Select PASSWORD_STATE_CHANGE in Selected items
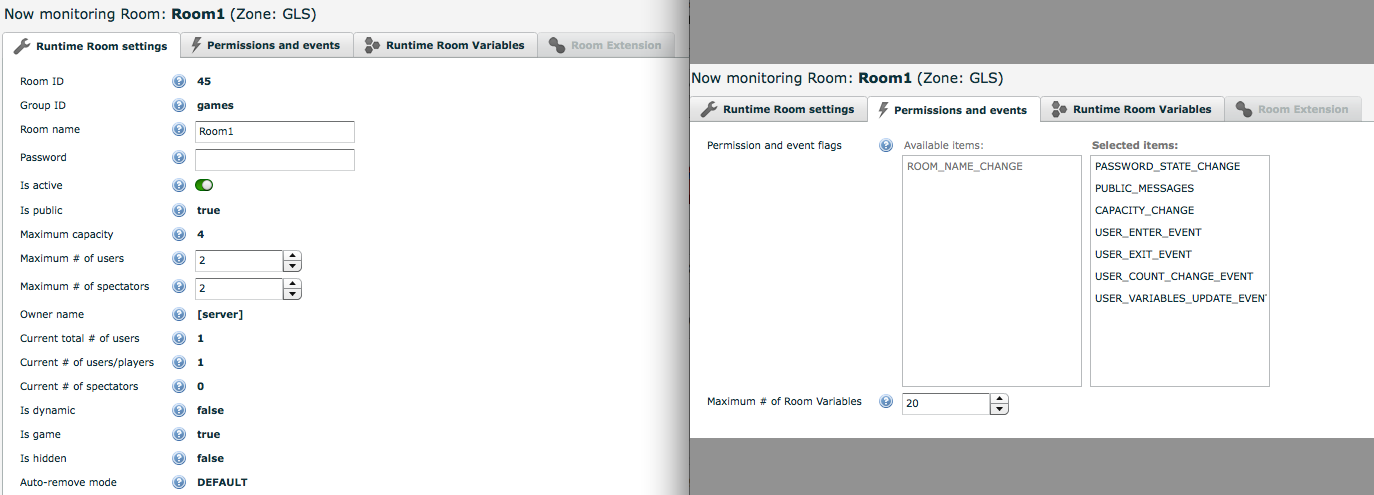The image size is (1374, 495). 1167,167
